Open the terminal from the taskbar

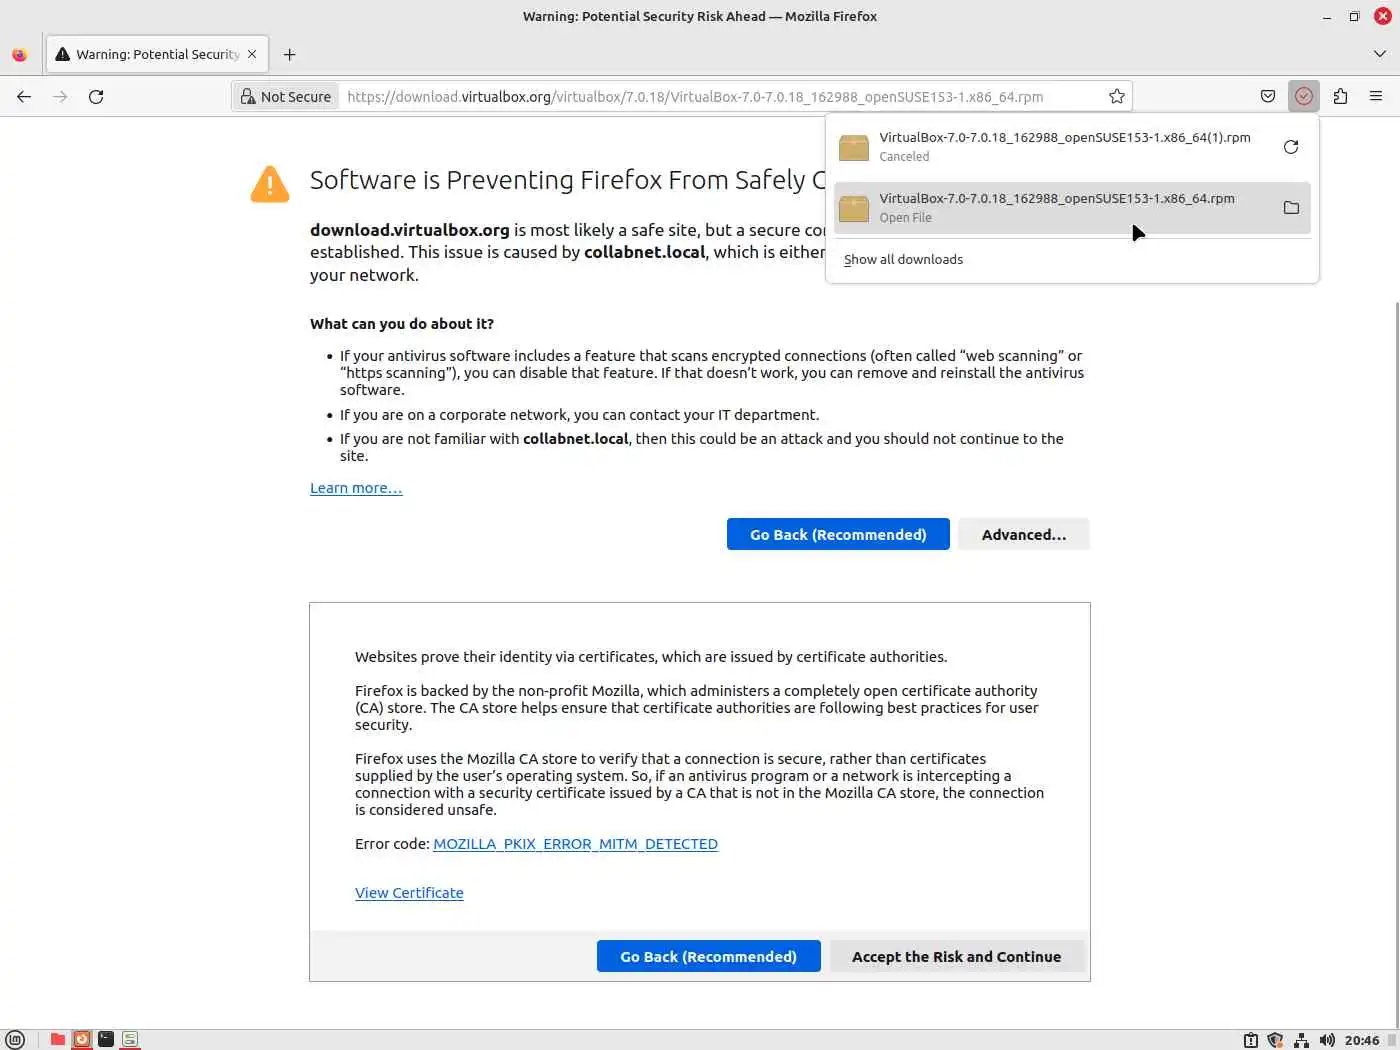click(106, 1040)
